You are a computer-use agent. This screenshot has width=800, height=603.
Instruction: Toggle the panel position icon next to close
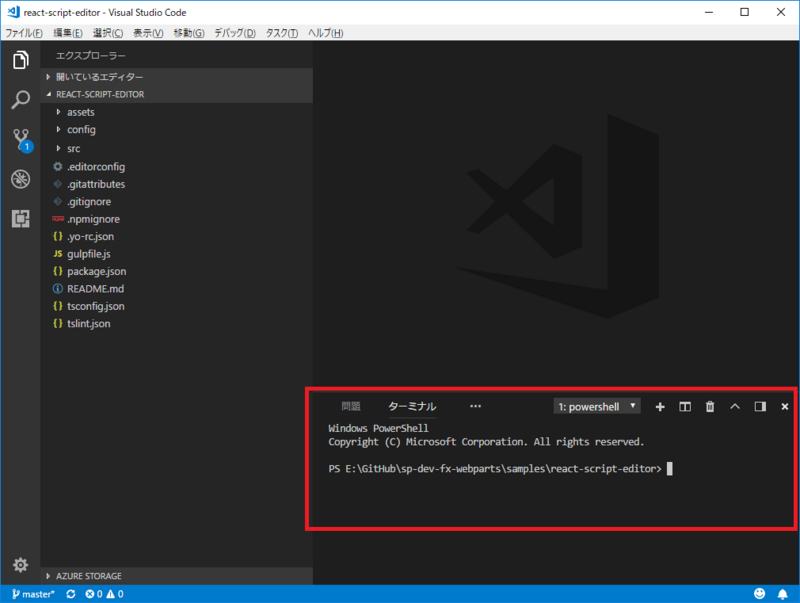pyautogui.click(x=761, y=407)
